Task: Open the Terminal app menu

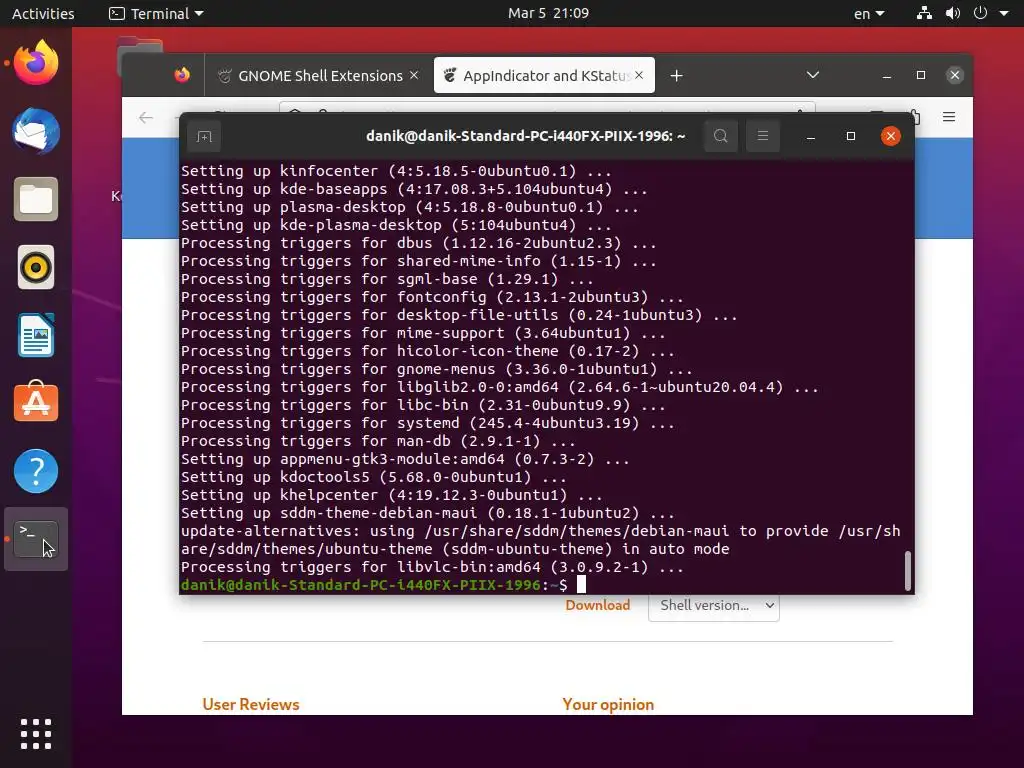Action: 156,13
